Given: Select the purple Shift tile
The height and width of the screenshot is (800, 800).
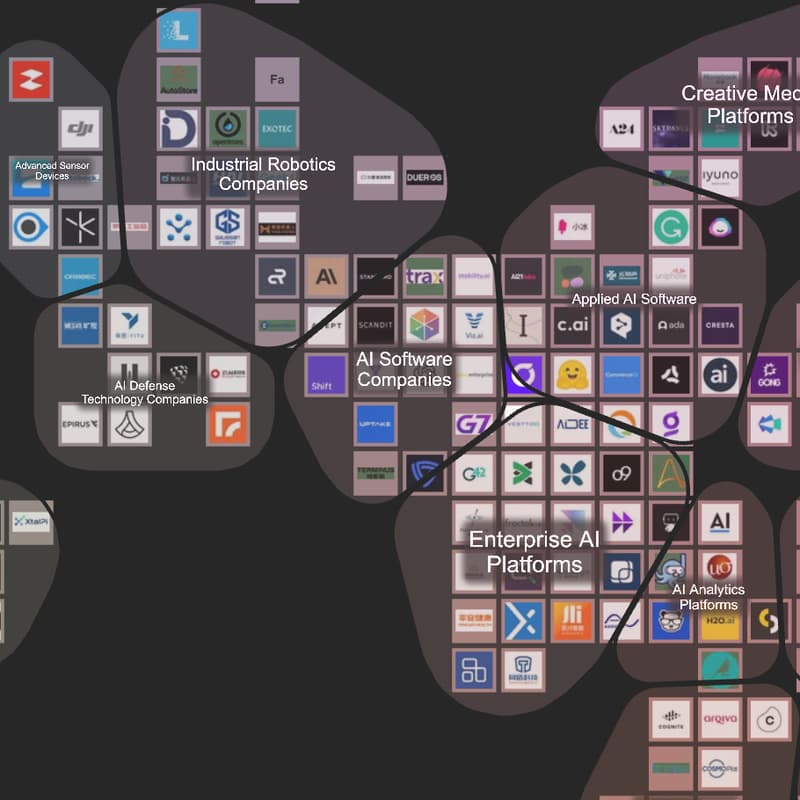Looking at the screenshot, I should (327, 374).
